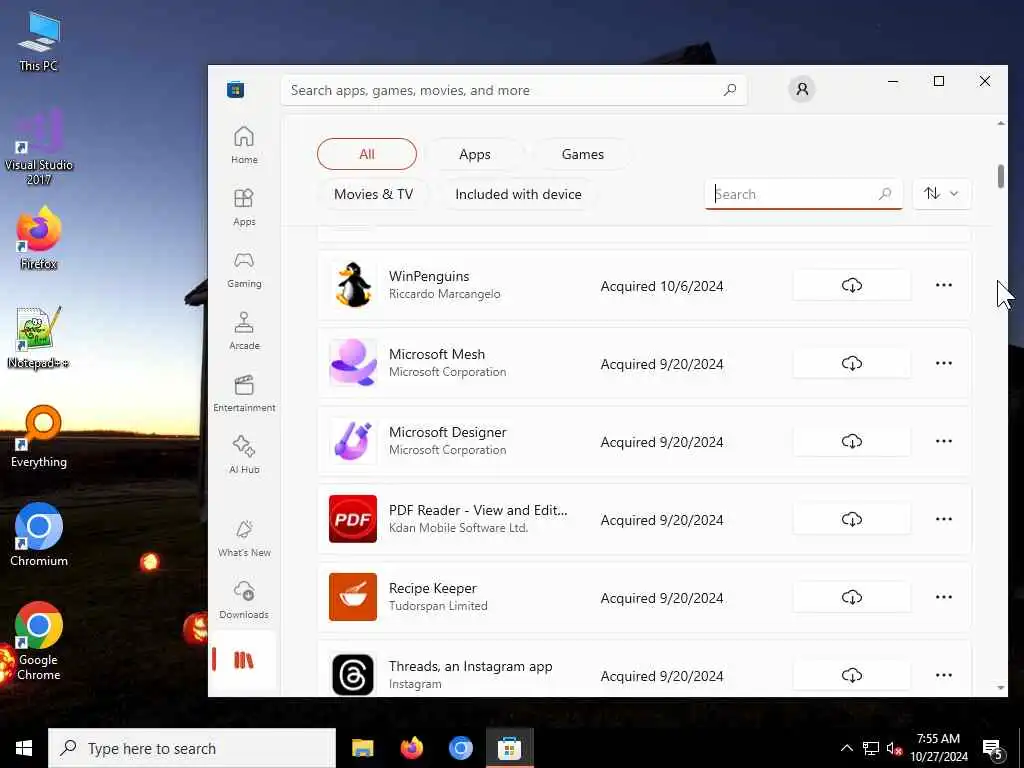
Task: Open the Home section in sidebar
Action: click(244, 145)
